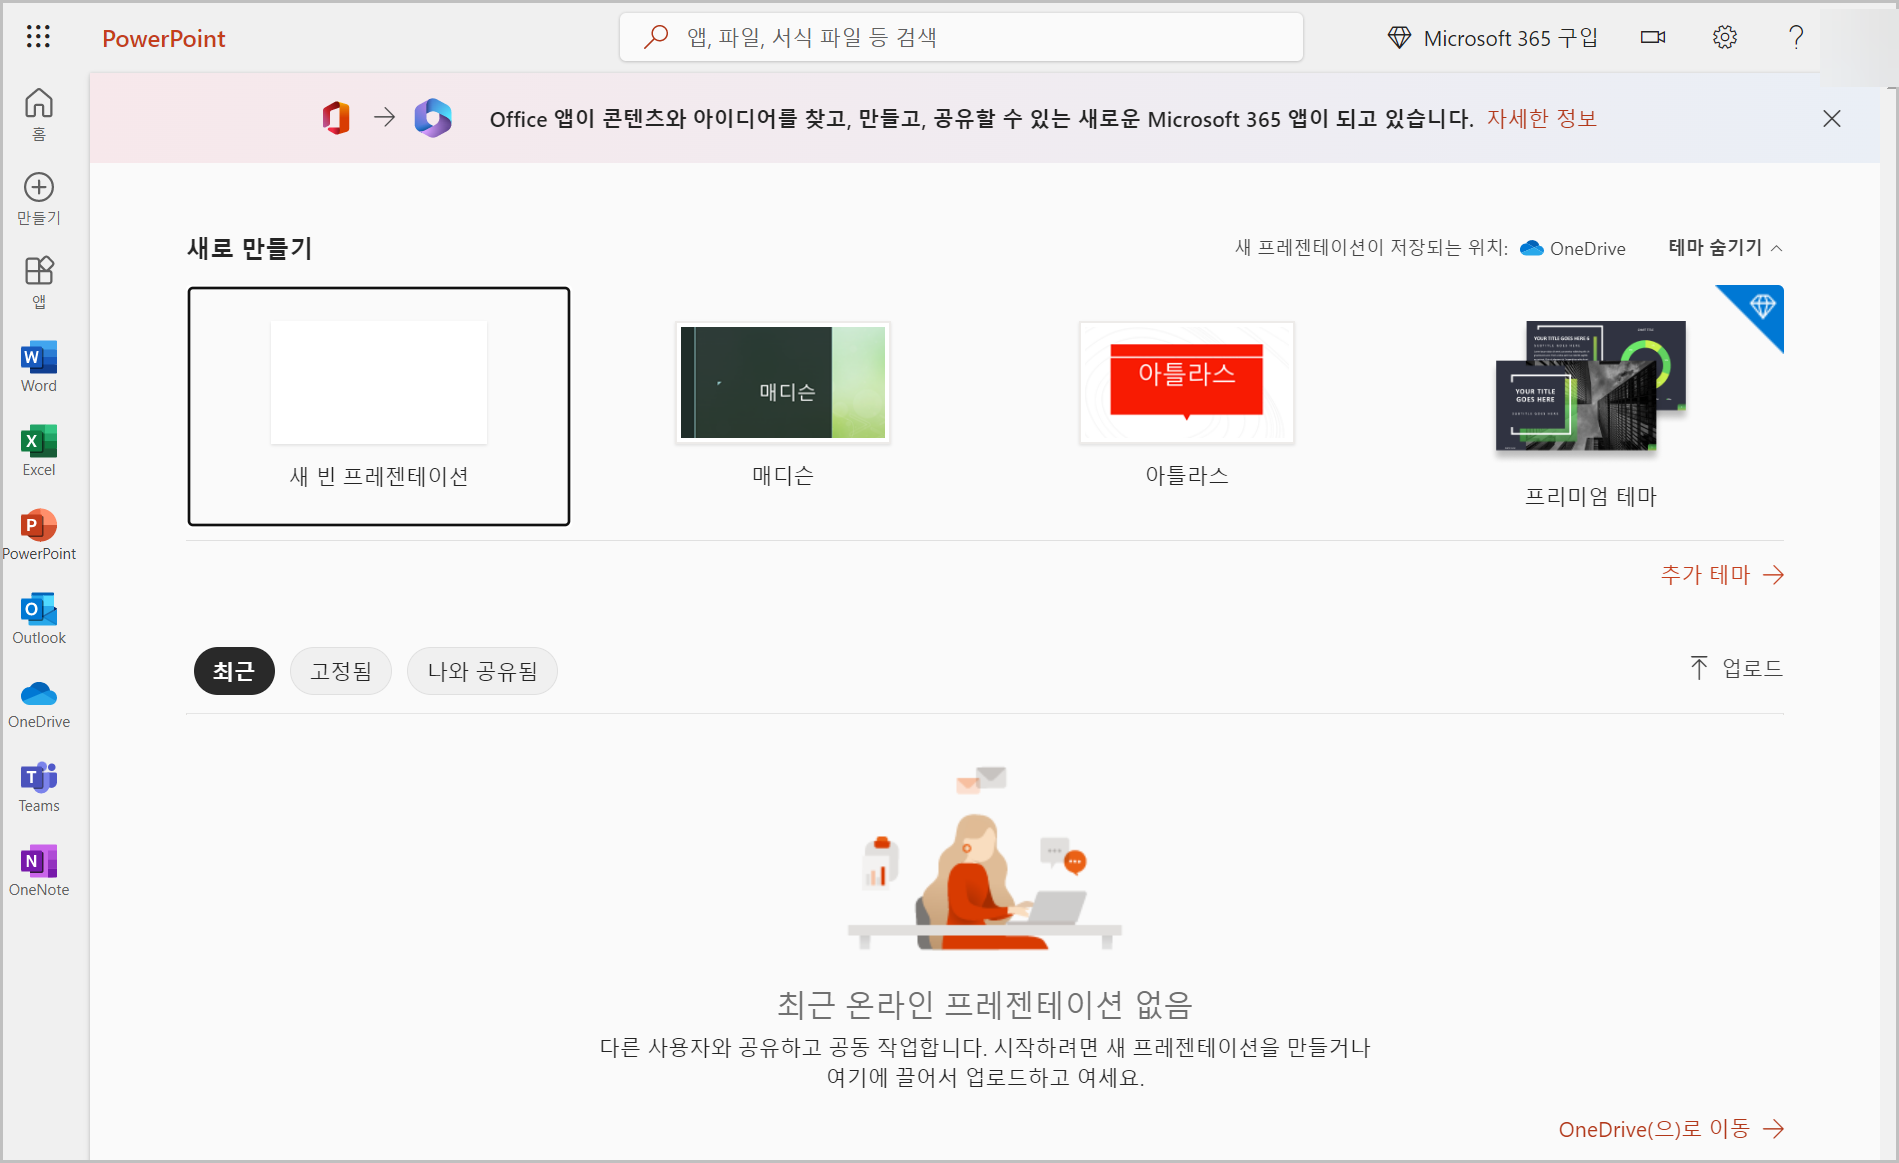This screenshot has width=1899, height=1163.
Task: Click the 최근 온라인 프레젠테이션 없음 text
Action: pos(985,1004)
